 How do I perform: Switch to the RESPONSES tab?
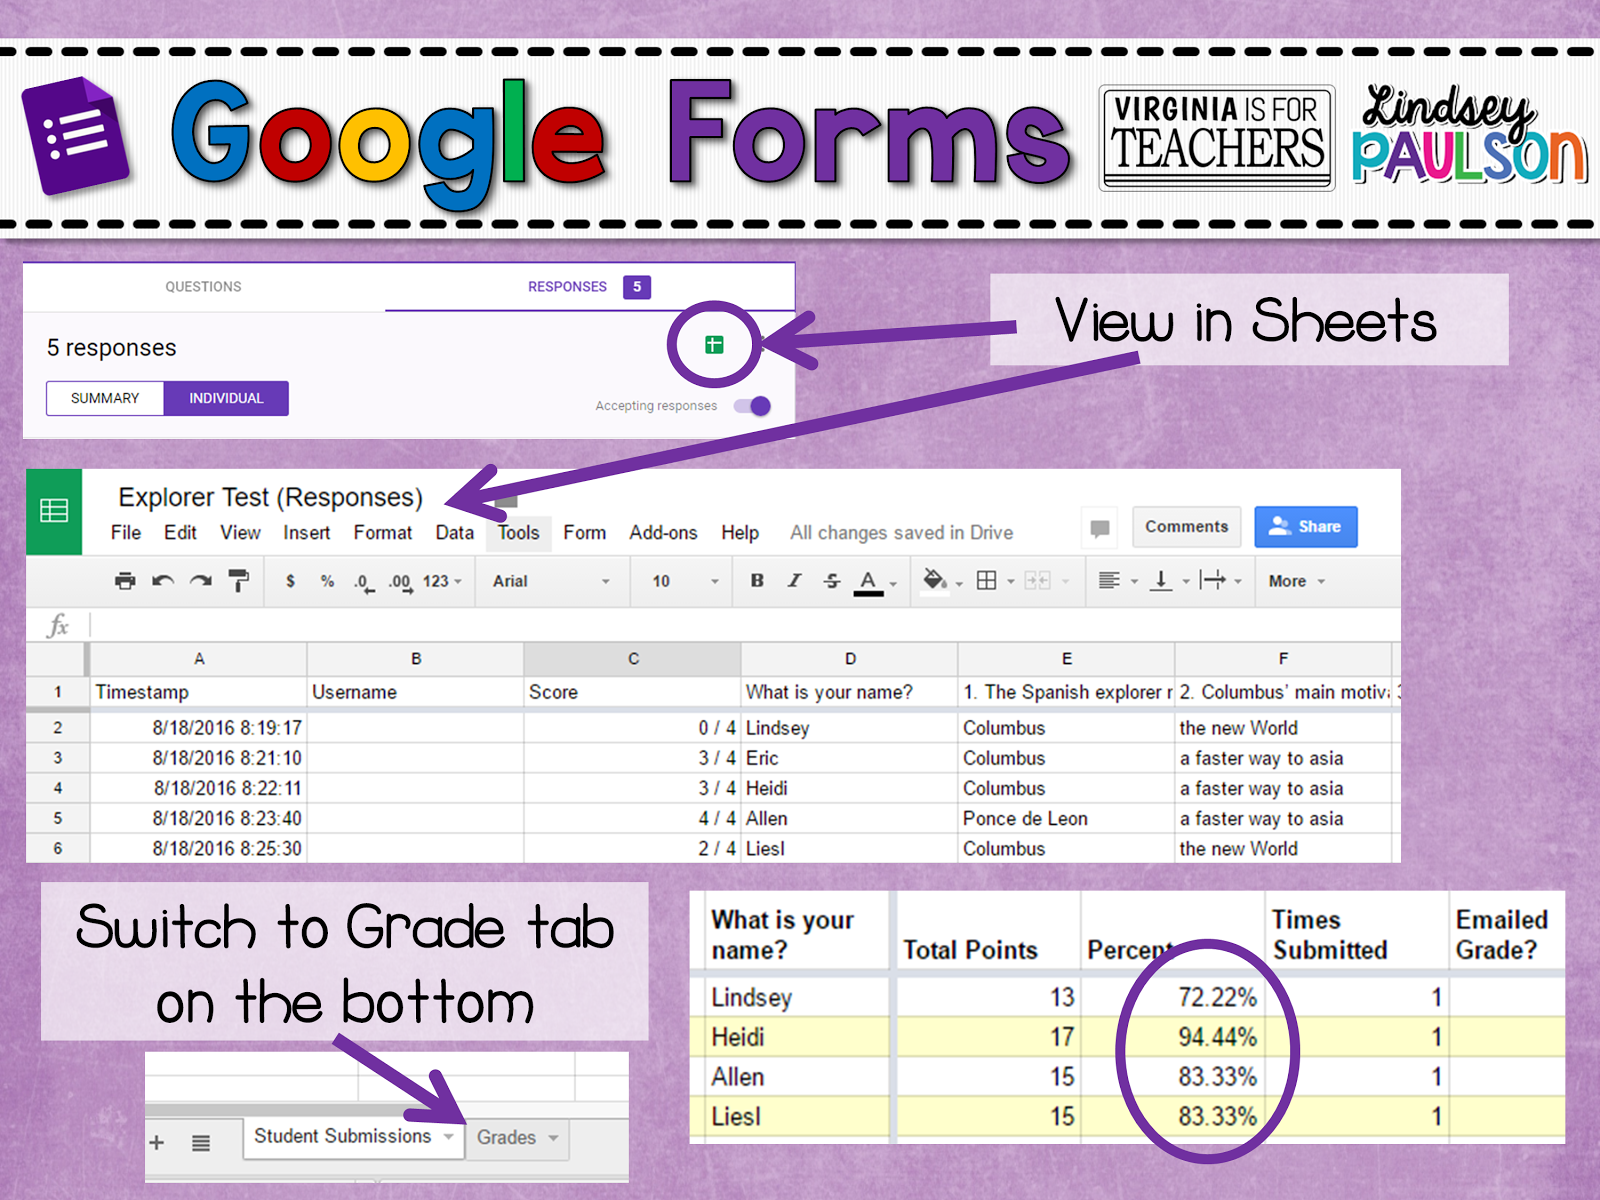pos(589,287)
